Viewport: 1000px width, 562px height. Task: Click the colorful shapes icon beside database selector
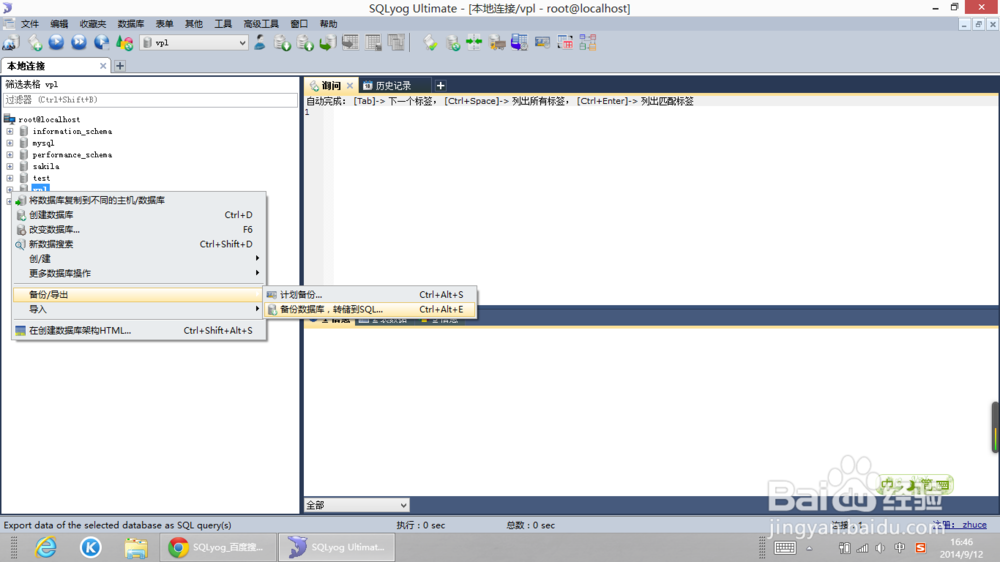pos(124,43)
